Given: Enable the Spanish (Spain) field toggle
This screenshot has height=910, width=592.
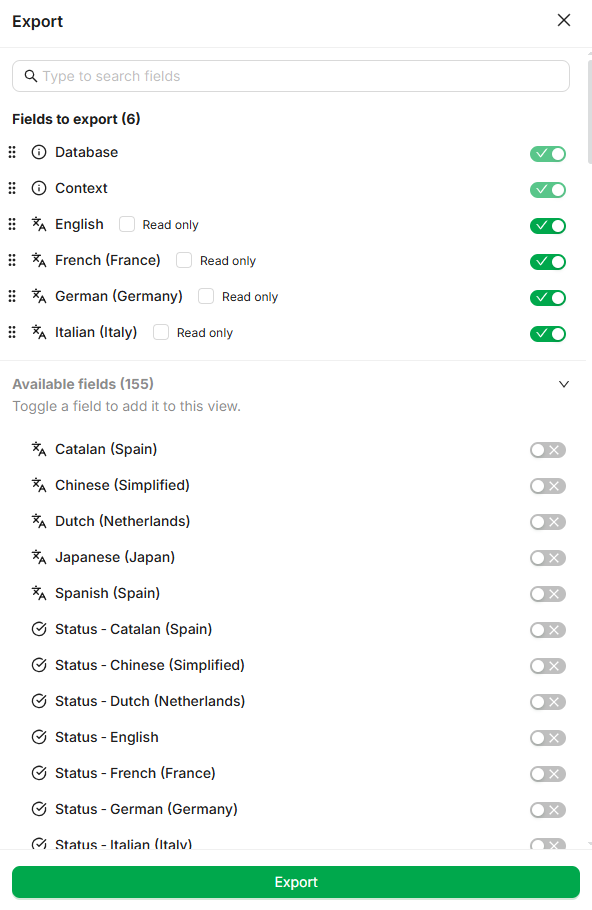Looking at the screenshot, I should (x=548, y=594).
